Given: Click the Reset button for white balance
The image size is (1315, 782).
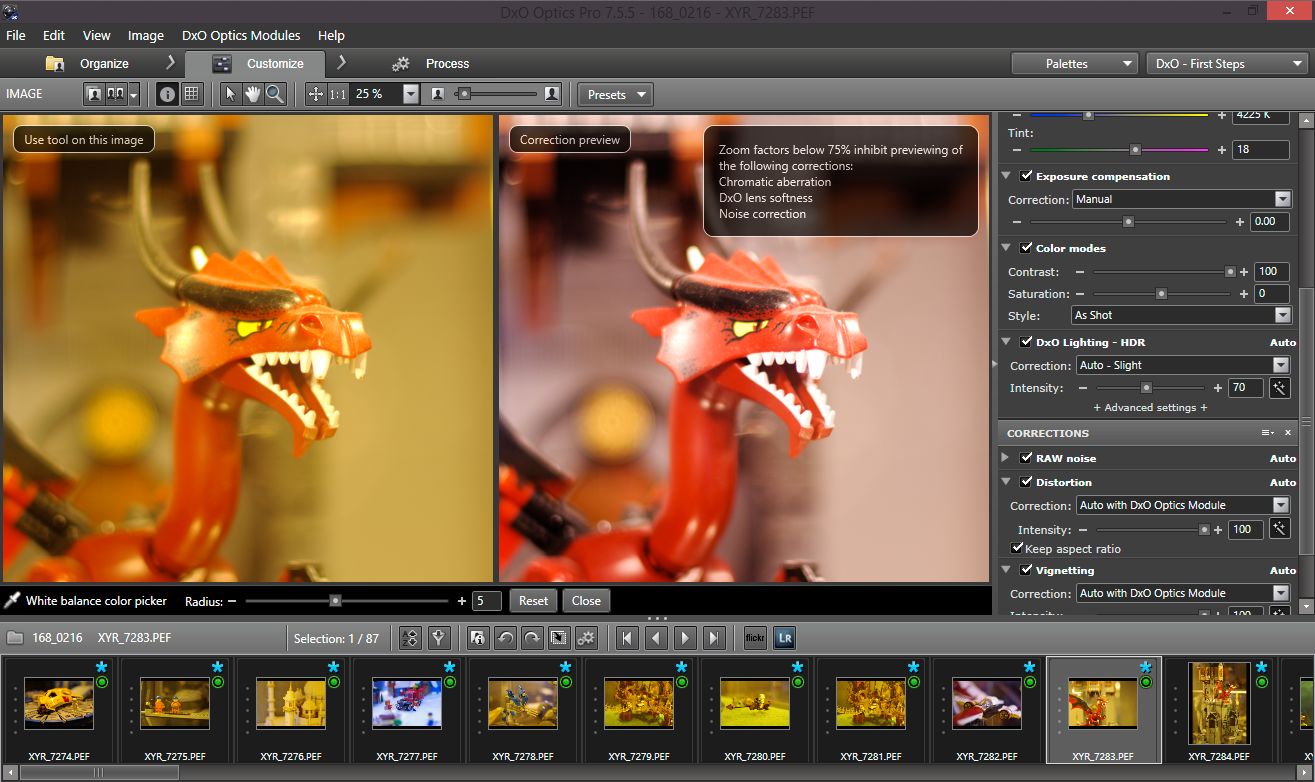Looking at the screenshot, I should point(533,601).
